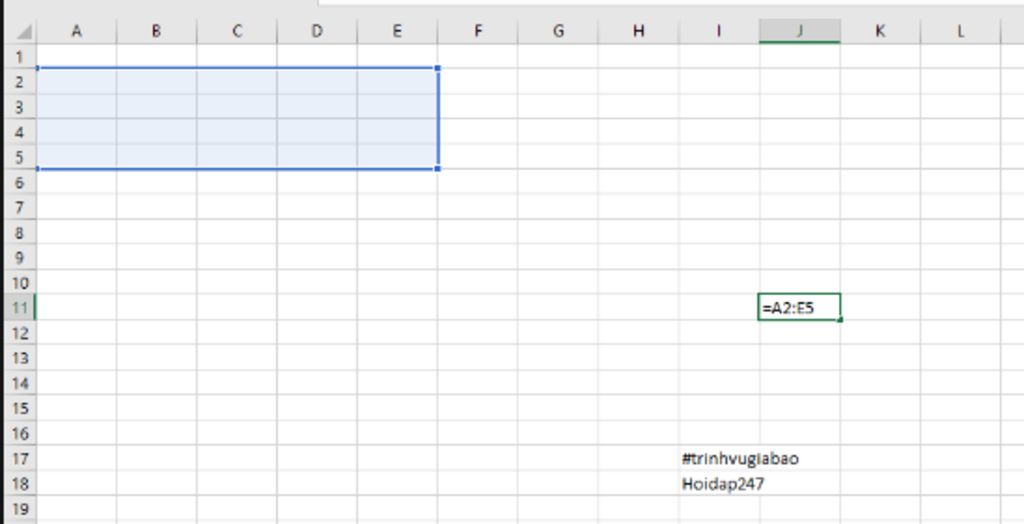Select column C header
This screenshot has height=524, width=1024.
(x=237, y=31)
